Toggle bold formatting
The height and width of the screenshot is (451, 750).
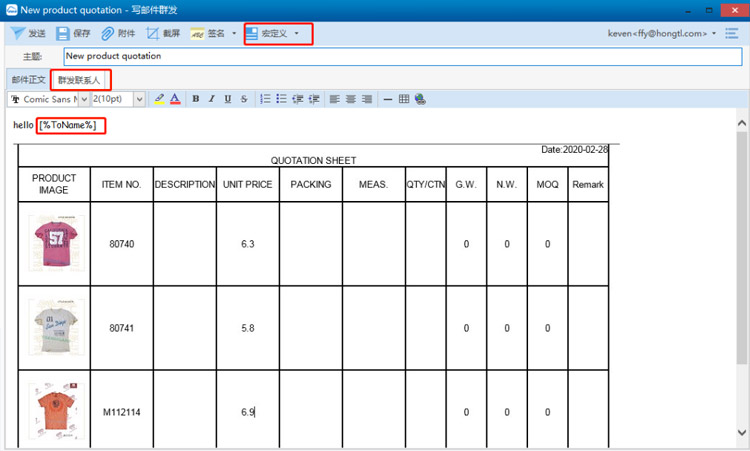coord(196,99)
